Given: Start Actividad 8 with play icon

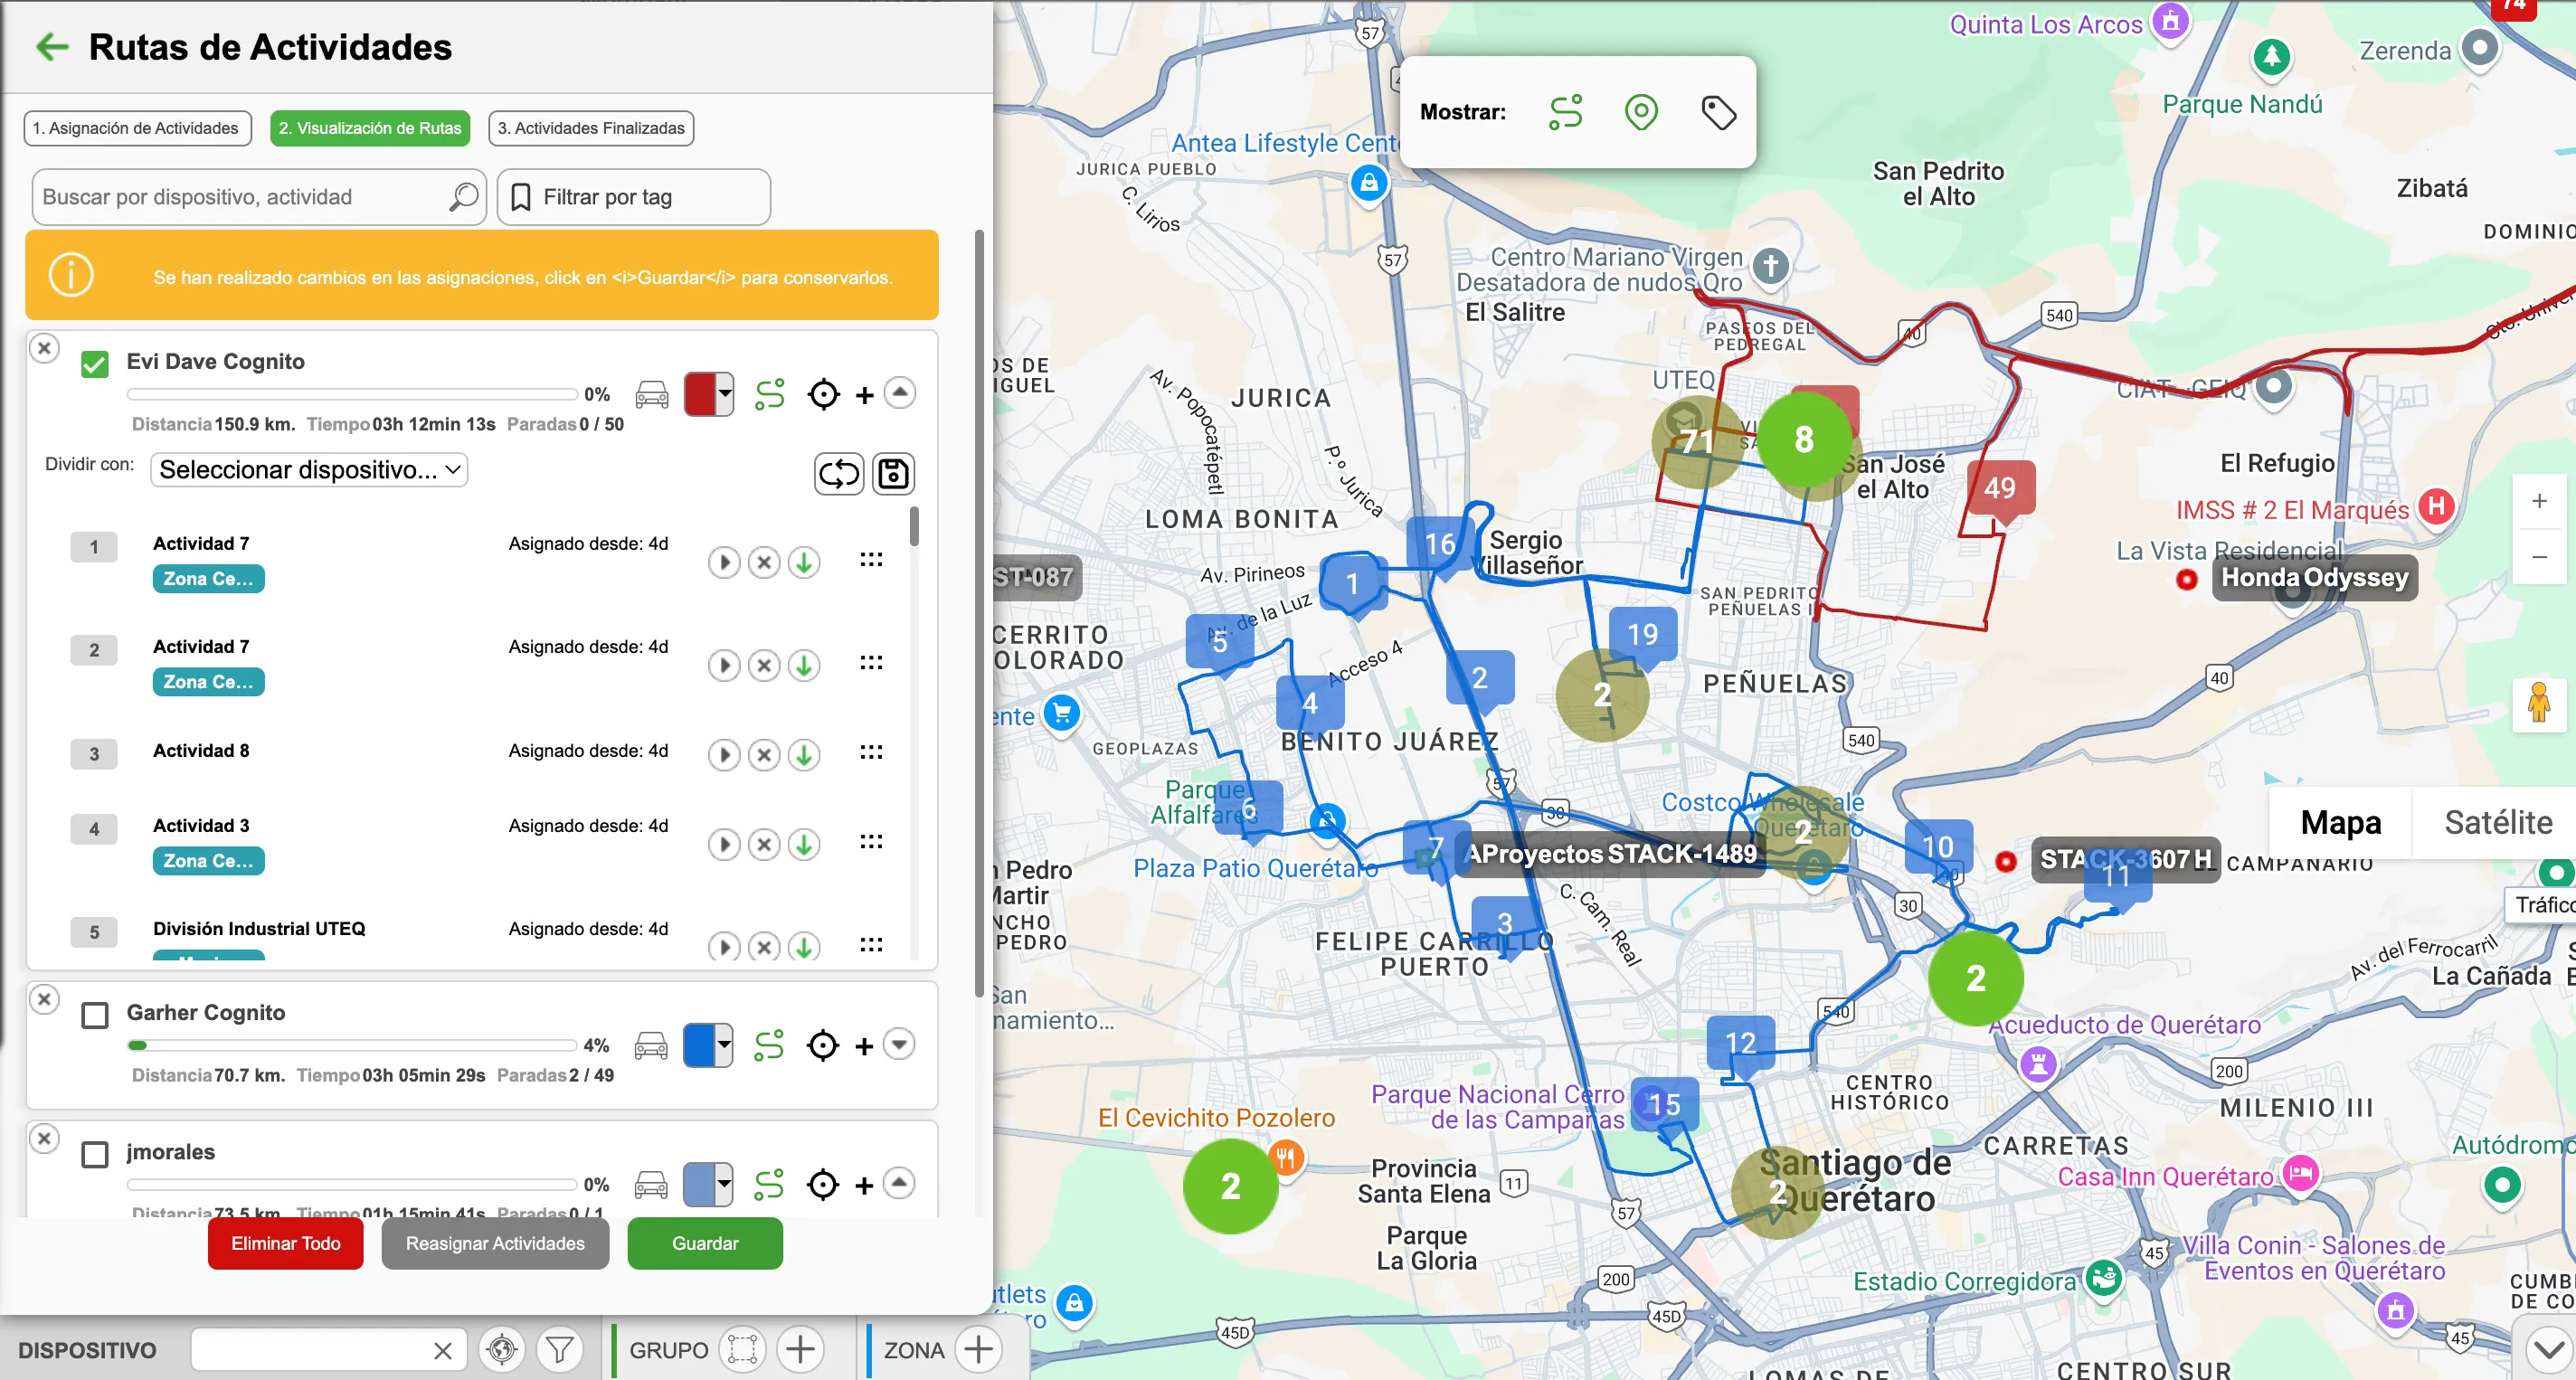Looking at the screenshot, I should 724,754.
